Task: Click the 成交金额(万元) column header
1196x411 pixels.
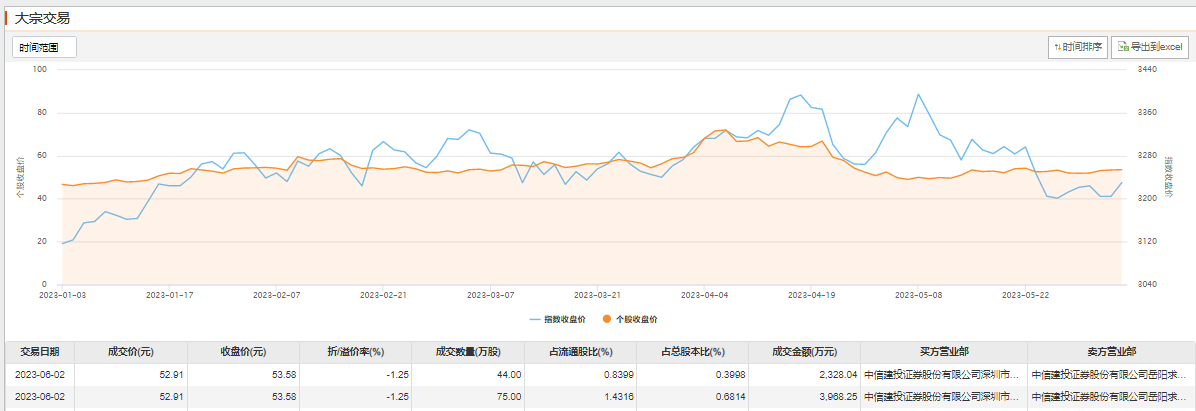Action: click(804, 352)
